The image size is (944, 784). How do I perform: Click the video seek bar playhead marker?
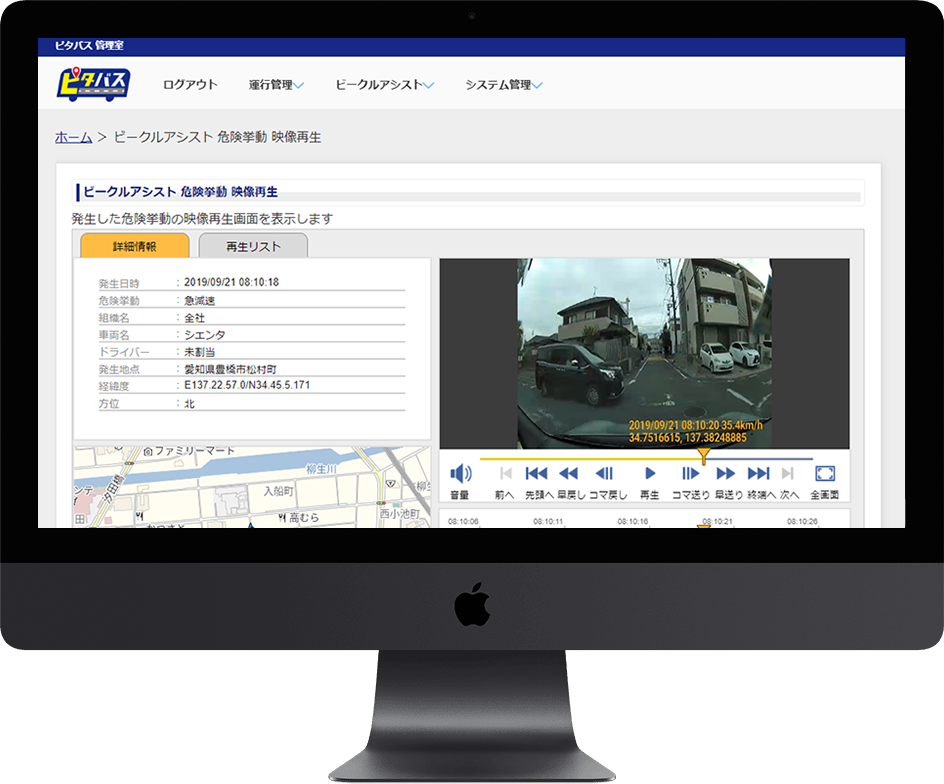click(704, 457)
